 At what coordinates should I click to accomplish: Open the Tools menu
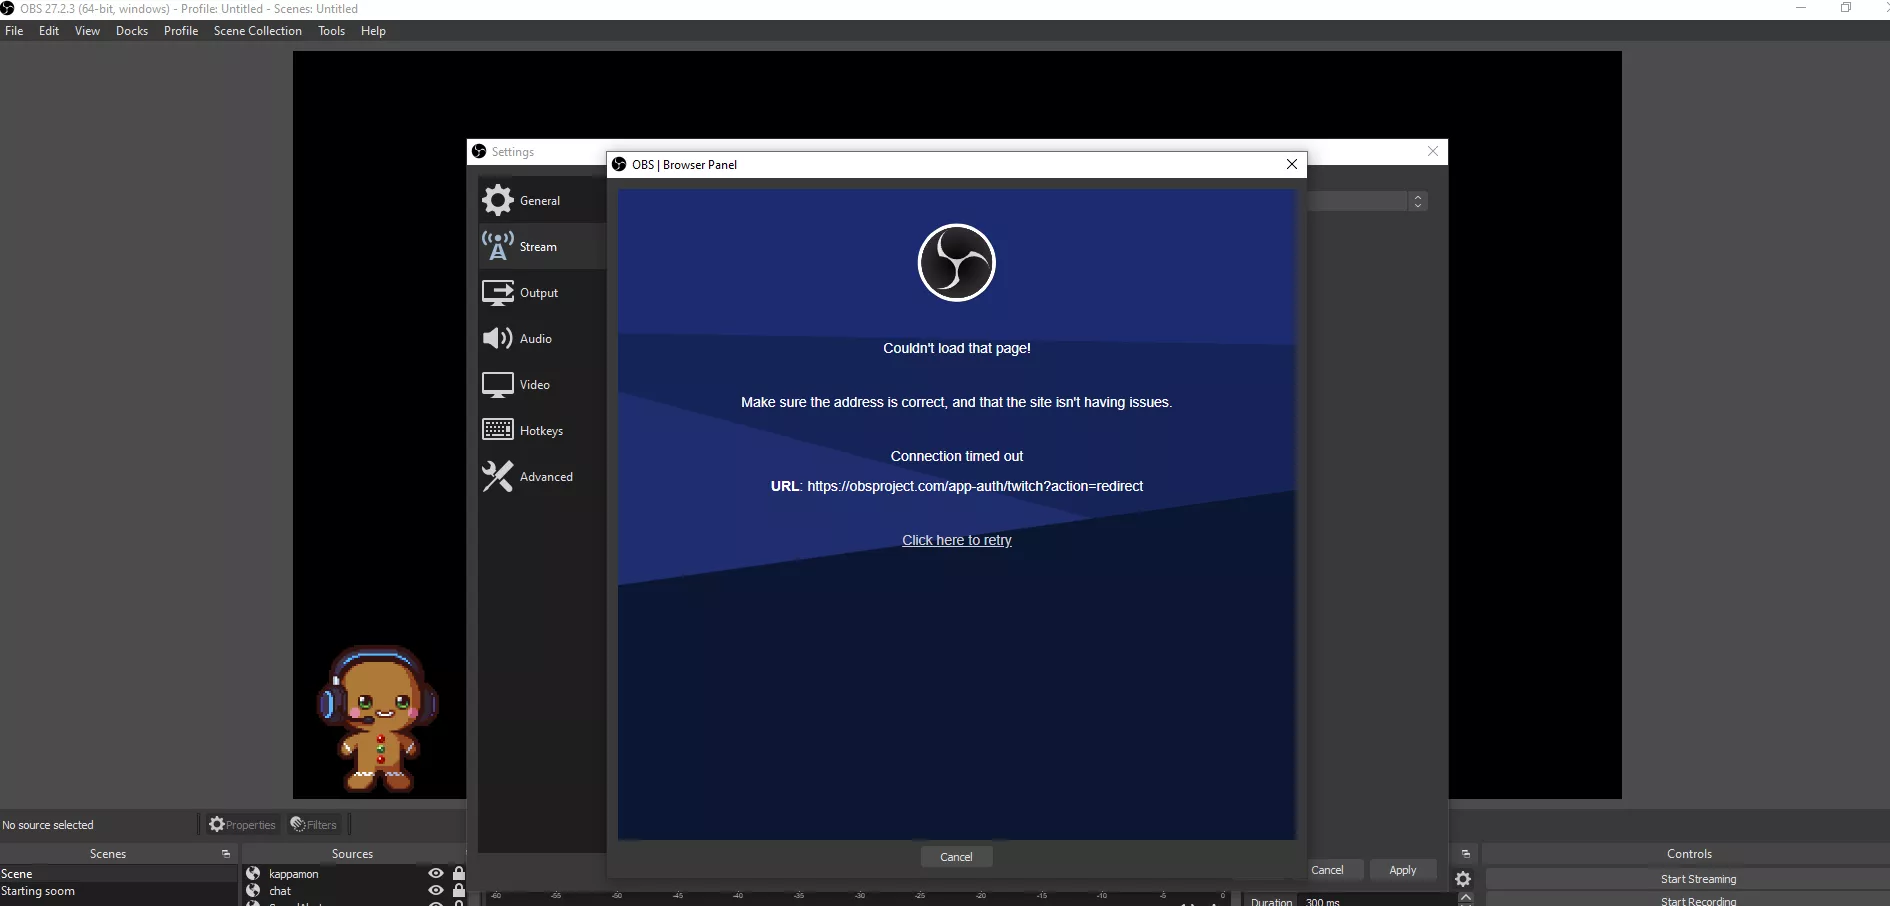331,30
